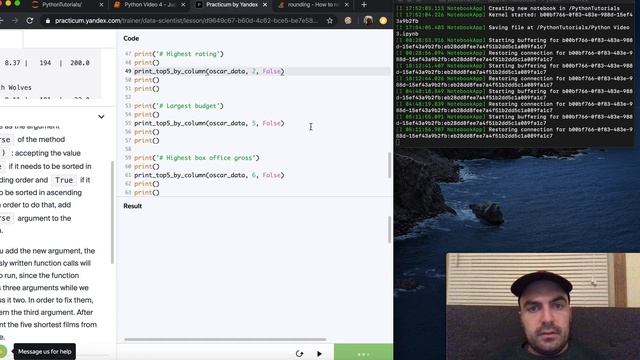Click the '# Highest box office gross' line
The width and height of the screenshot is (640, 360).
(x=197, y=158)
